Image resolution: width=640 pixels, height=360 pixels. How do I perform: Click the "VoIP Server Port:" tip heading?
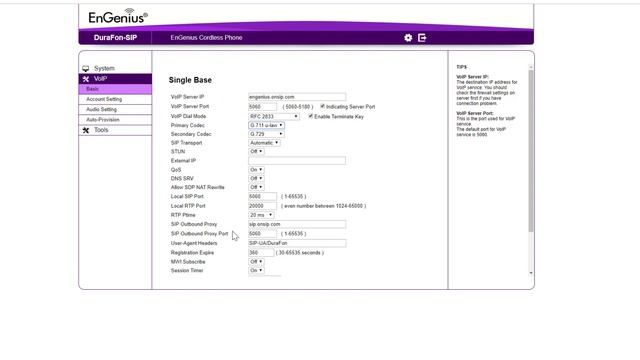[x=475, y=113]
